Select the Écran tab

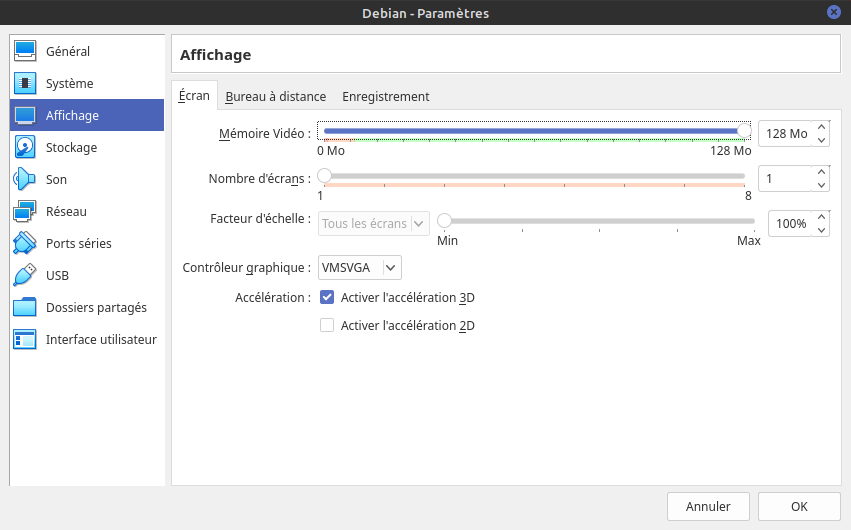[194, 95]
